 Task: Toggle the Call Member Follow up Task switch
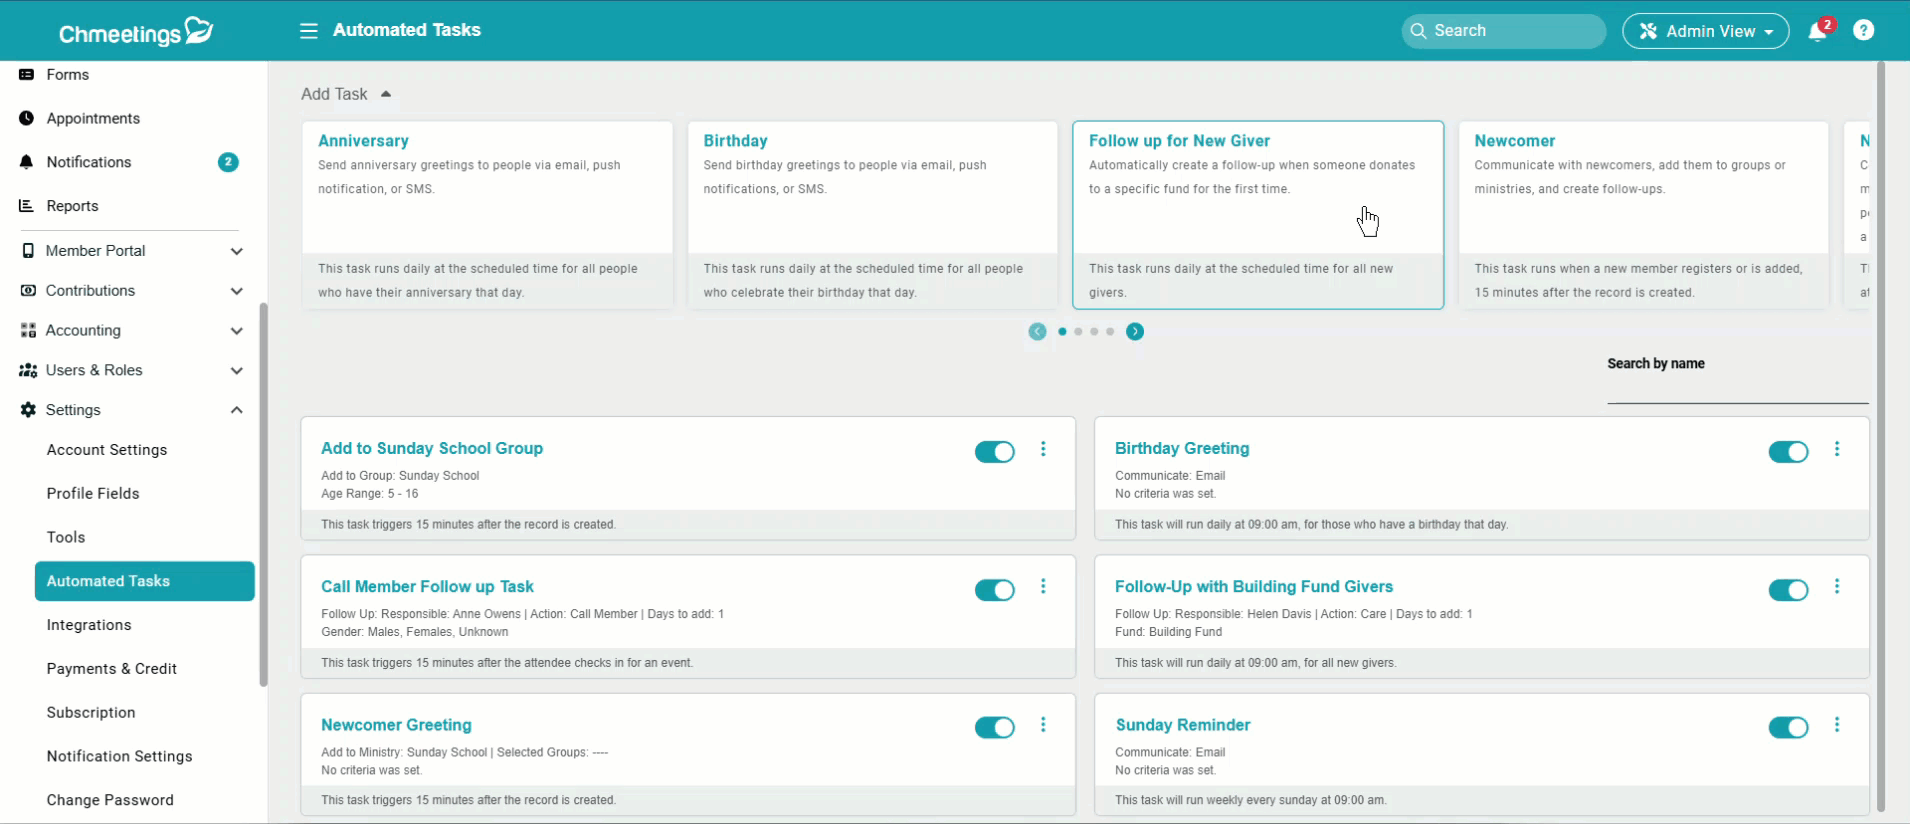(x=994, y=590)
